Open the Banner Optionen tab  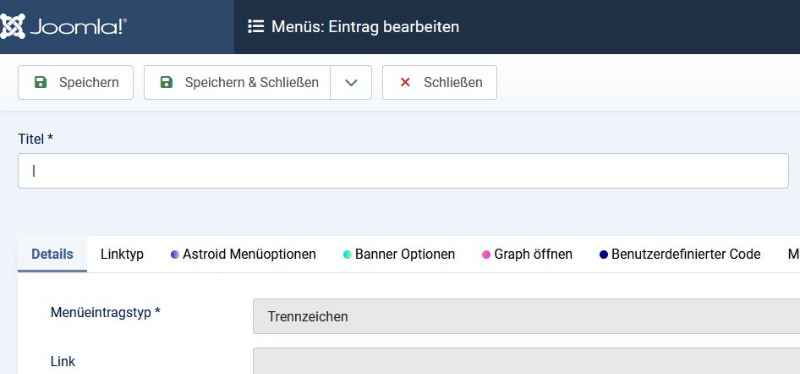(398, 254)
